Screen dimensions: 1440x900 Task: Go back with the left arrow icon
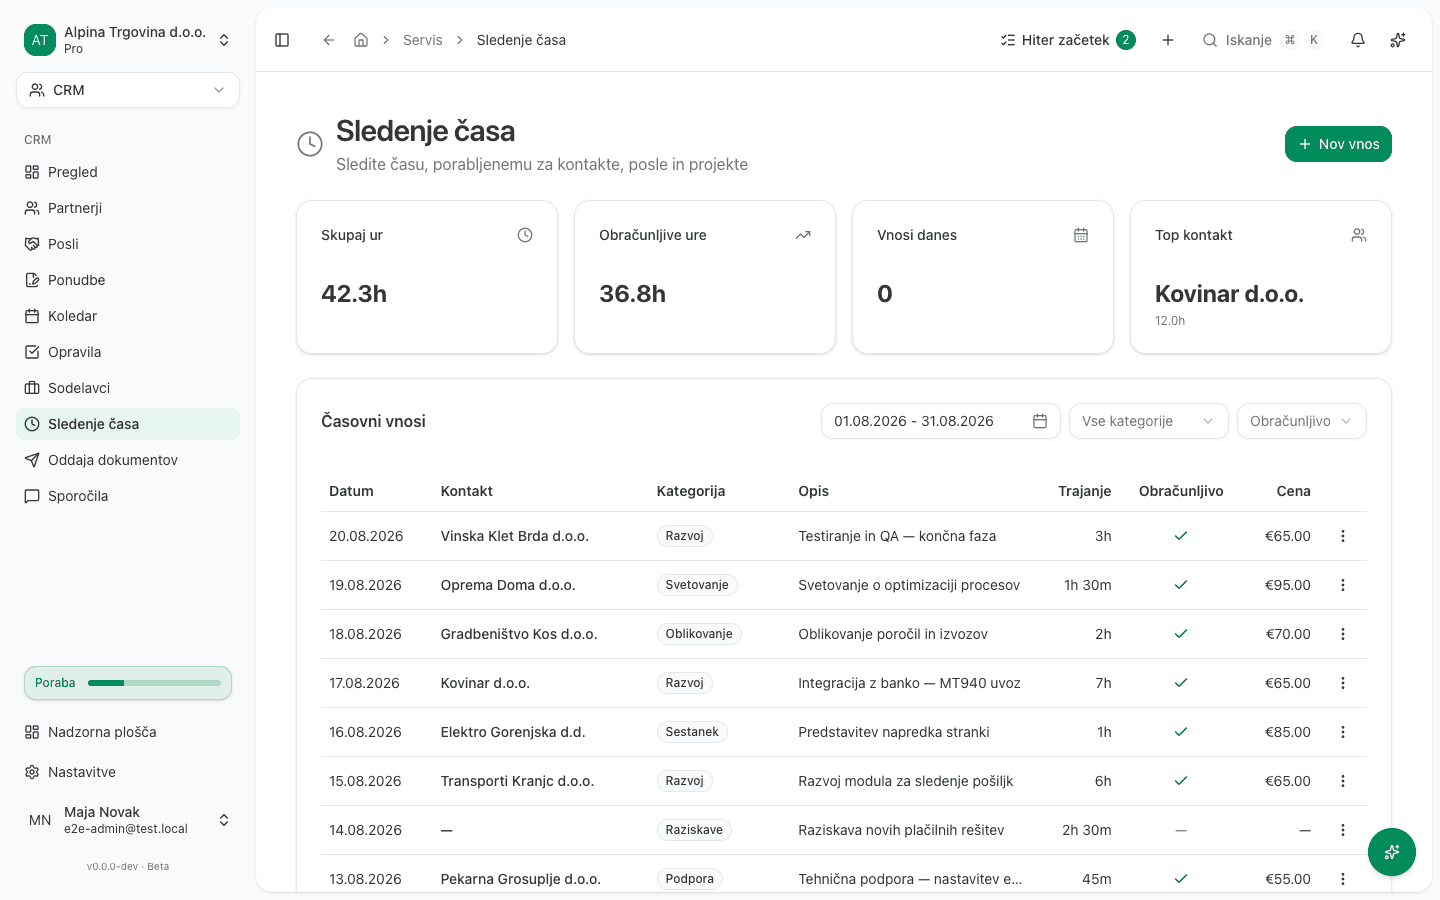click(328, 40)
